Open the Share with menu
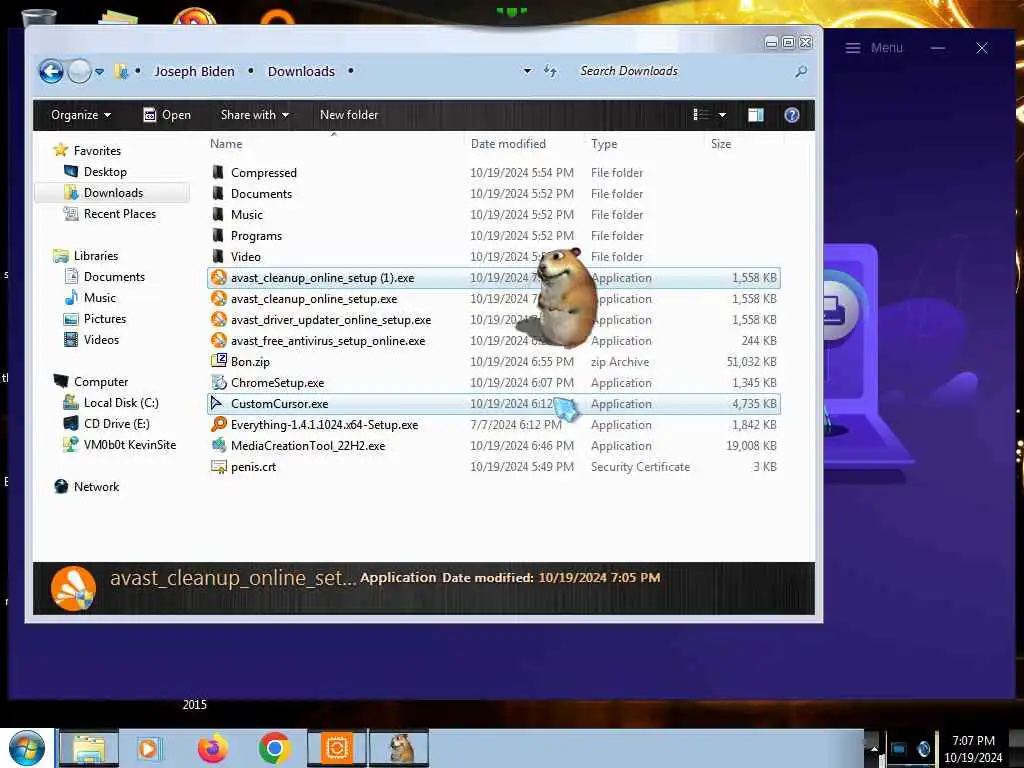This screenshot has width=1024, height=768. coord(255,115)
